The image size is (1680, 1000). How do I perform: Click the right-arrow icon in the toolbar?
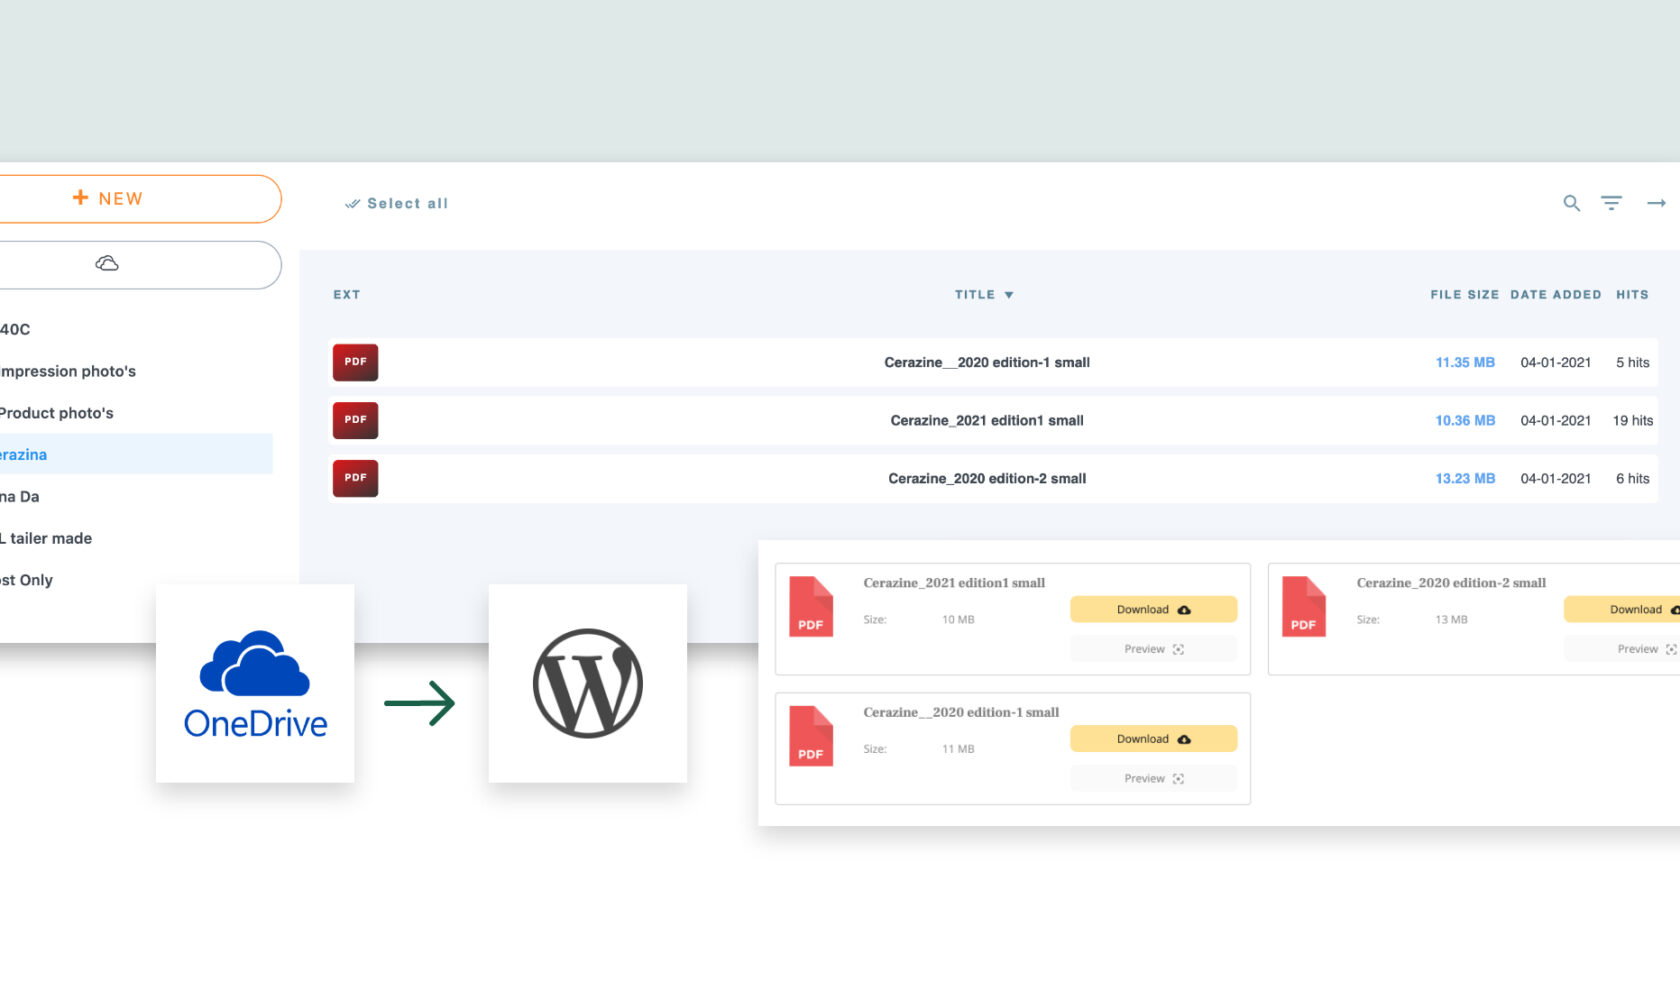click(1656, 203)
